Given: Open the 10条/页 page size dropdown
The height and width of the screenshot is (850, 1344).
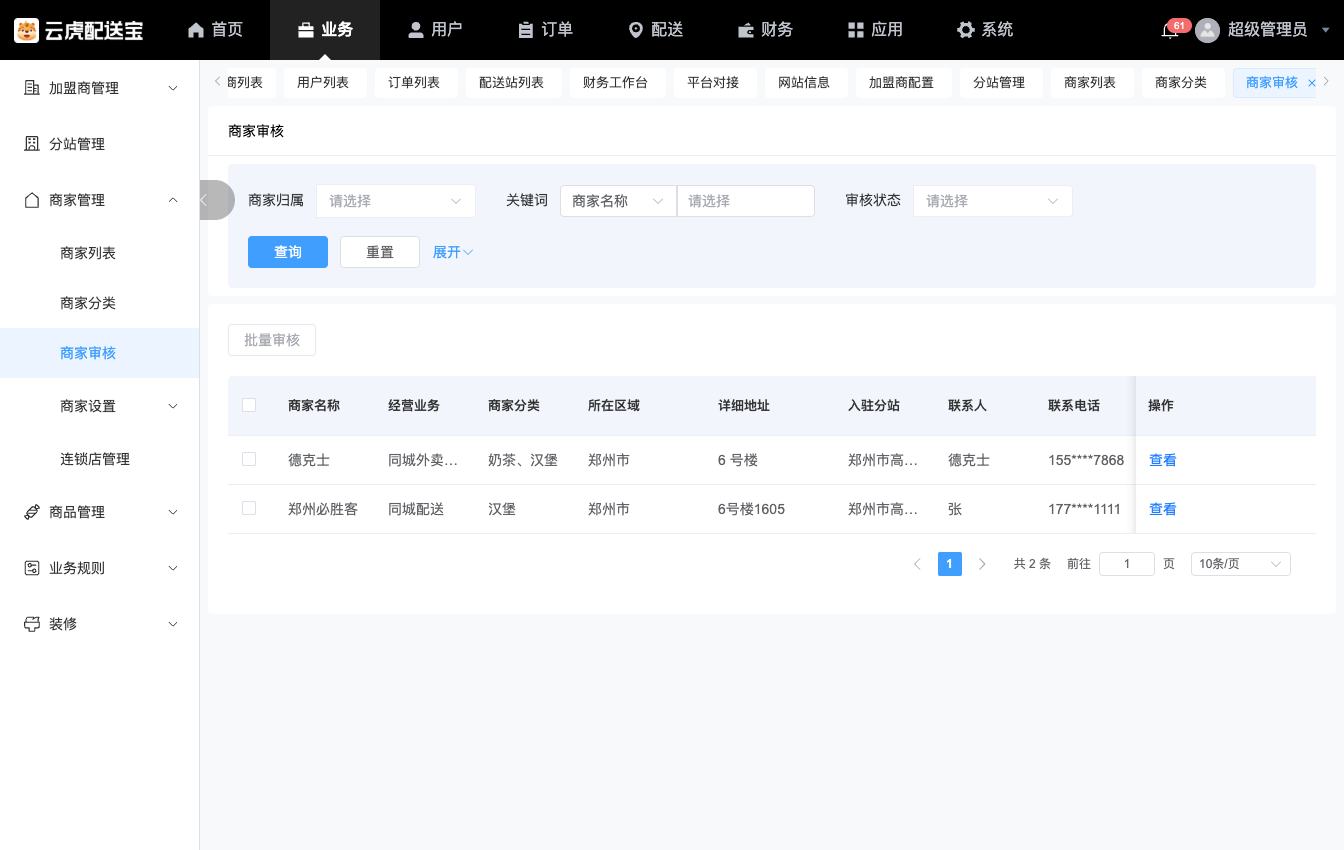Looking at the screenshot, I should click(x=1240, y=564).
